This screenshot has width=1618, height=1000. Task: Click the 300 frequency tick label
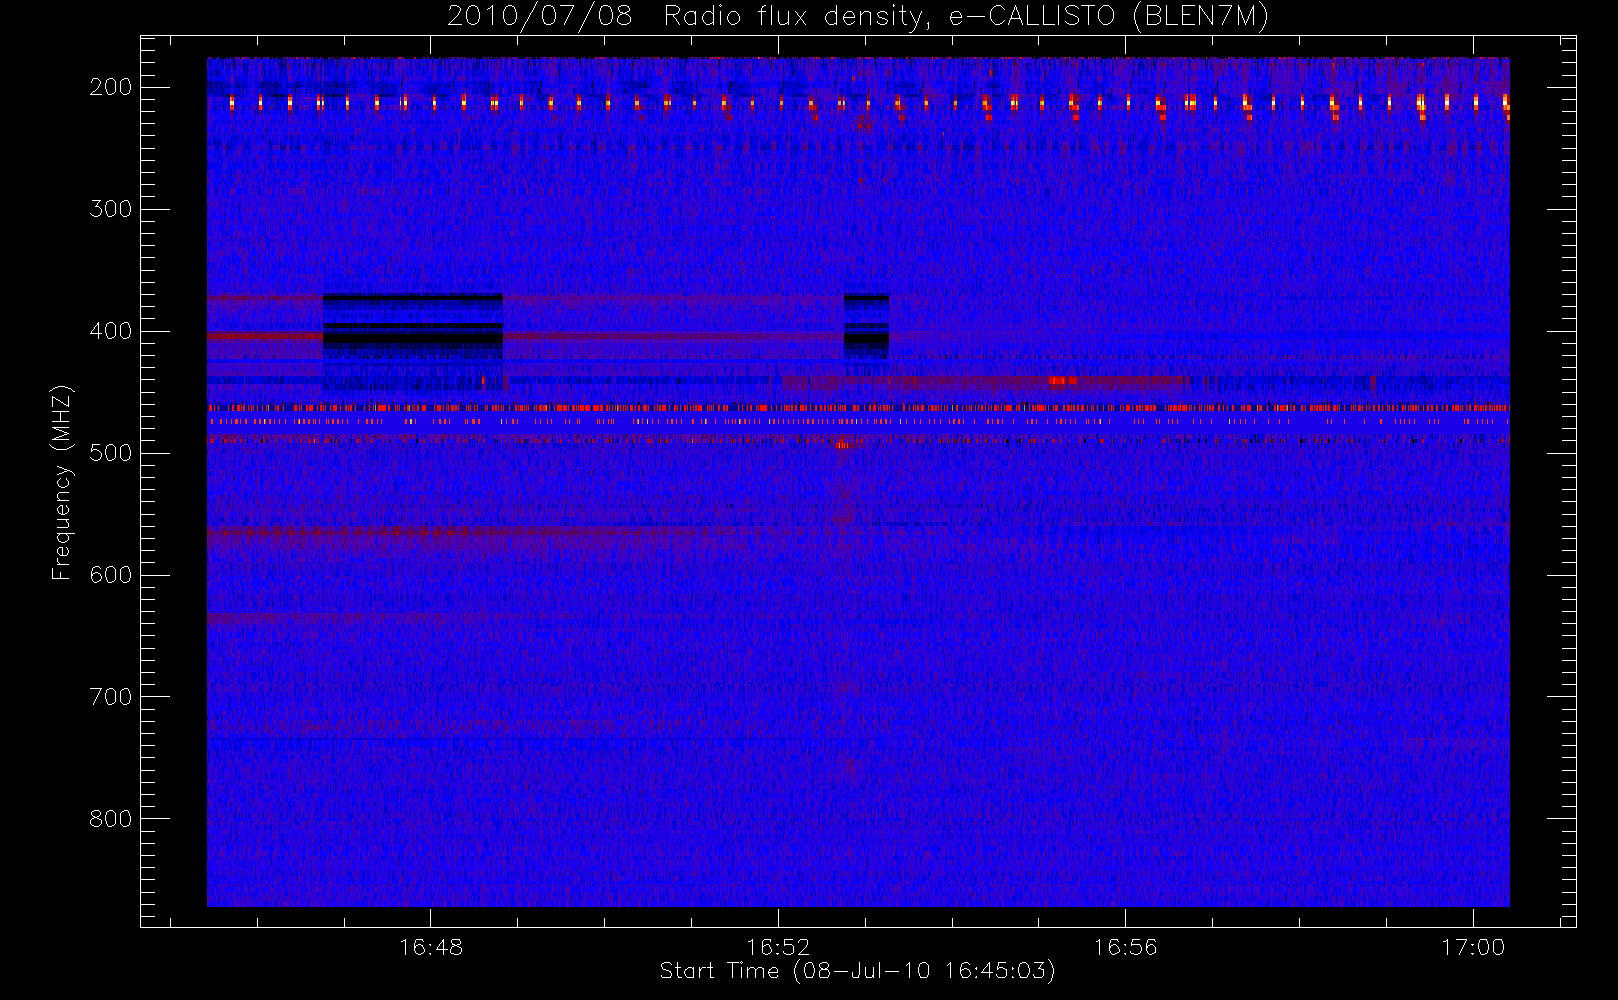coord(110,209)
